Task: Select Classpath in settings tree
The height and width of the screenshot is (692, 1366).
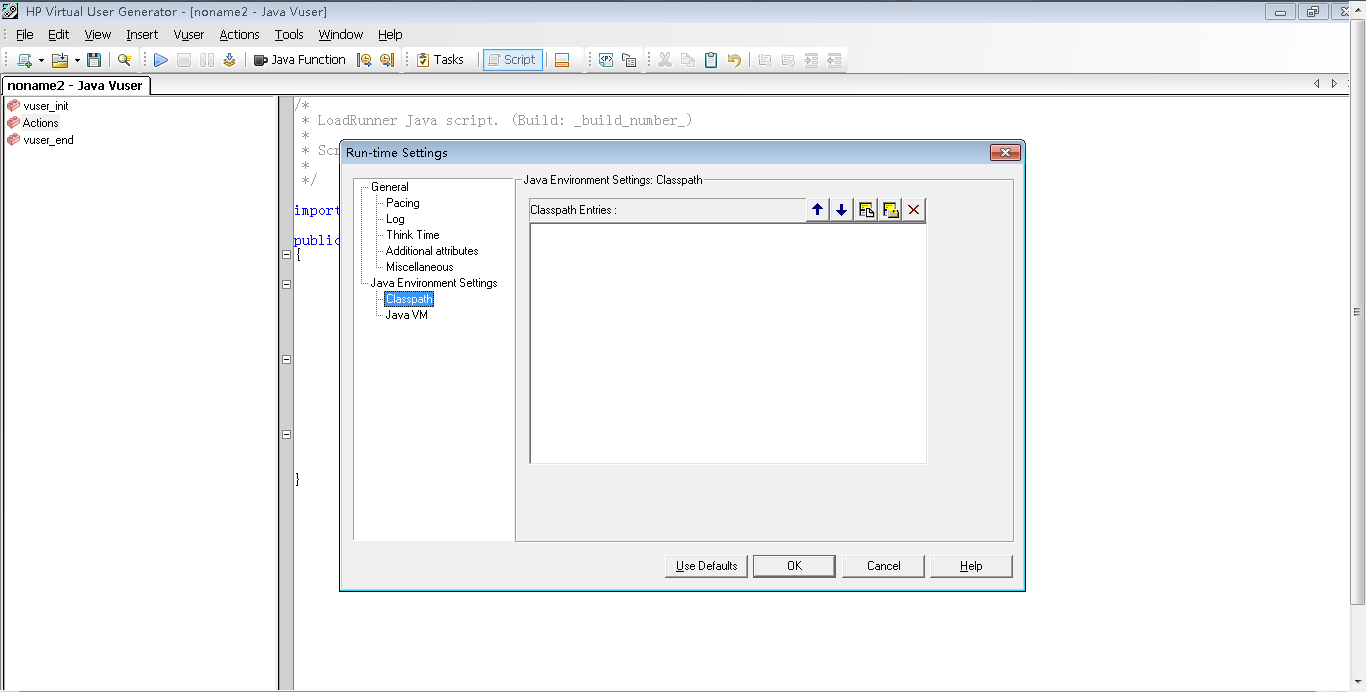Action: [409, 299]
